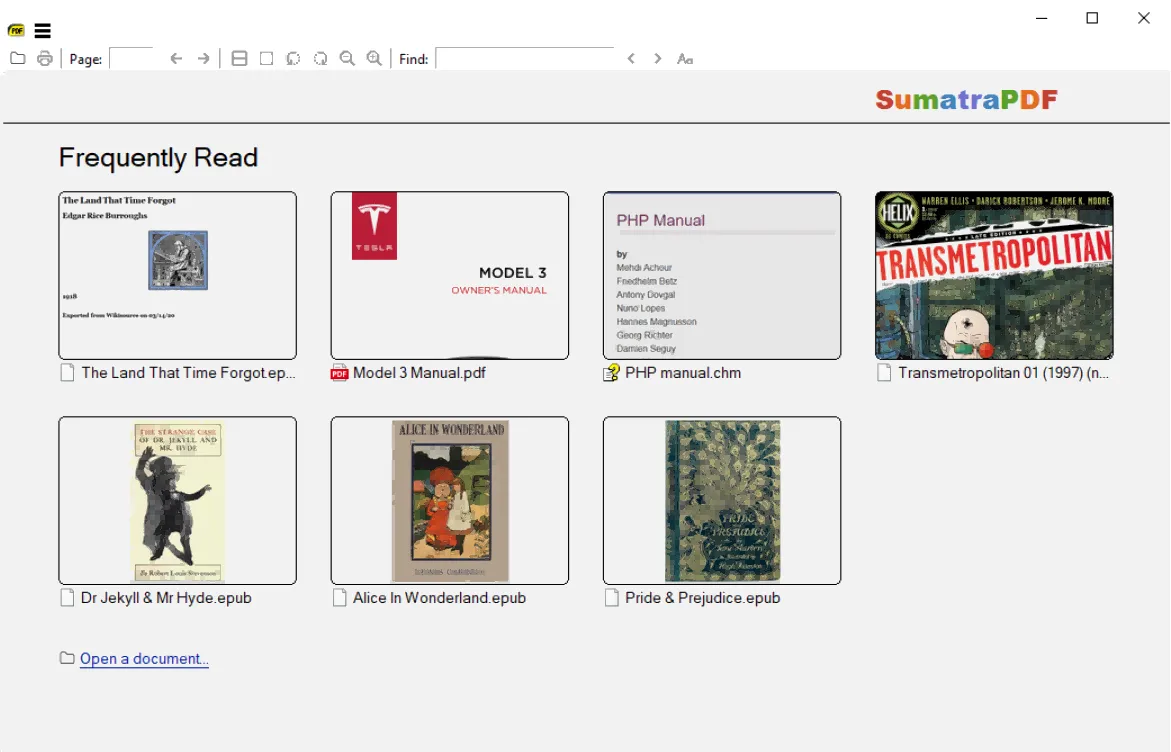Rotate the document right with the rotate icon

pyautogui.click(x=320, y=58)
